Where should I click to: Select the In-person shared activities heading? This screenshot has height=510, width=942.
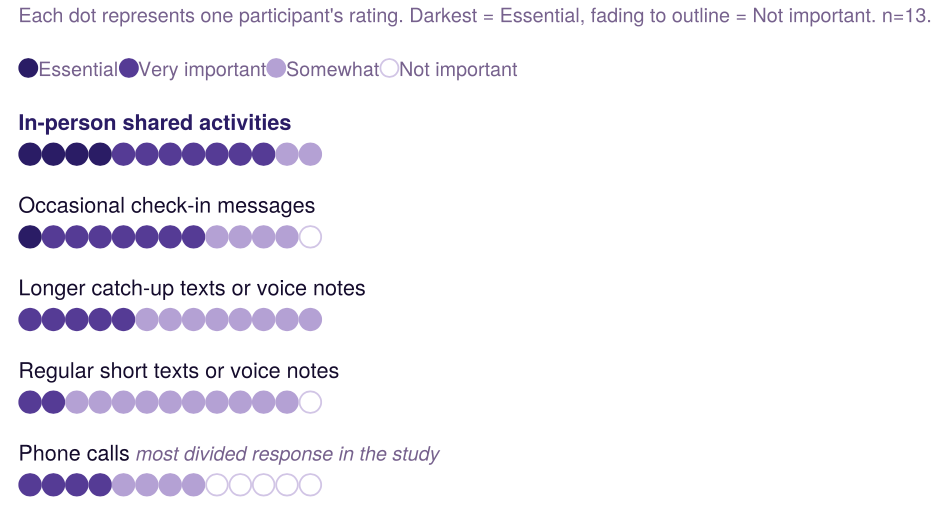pos(154,123)
